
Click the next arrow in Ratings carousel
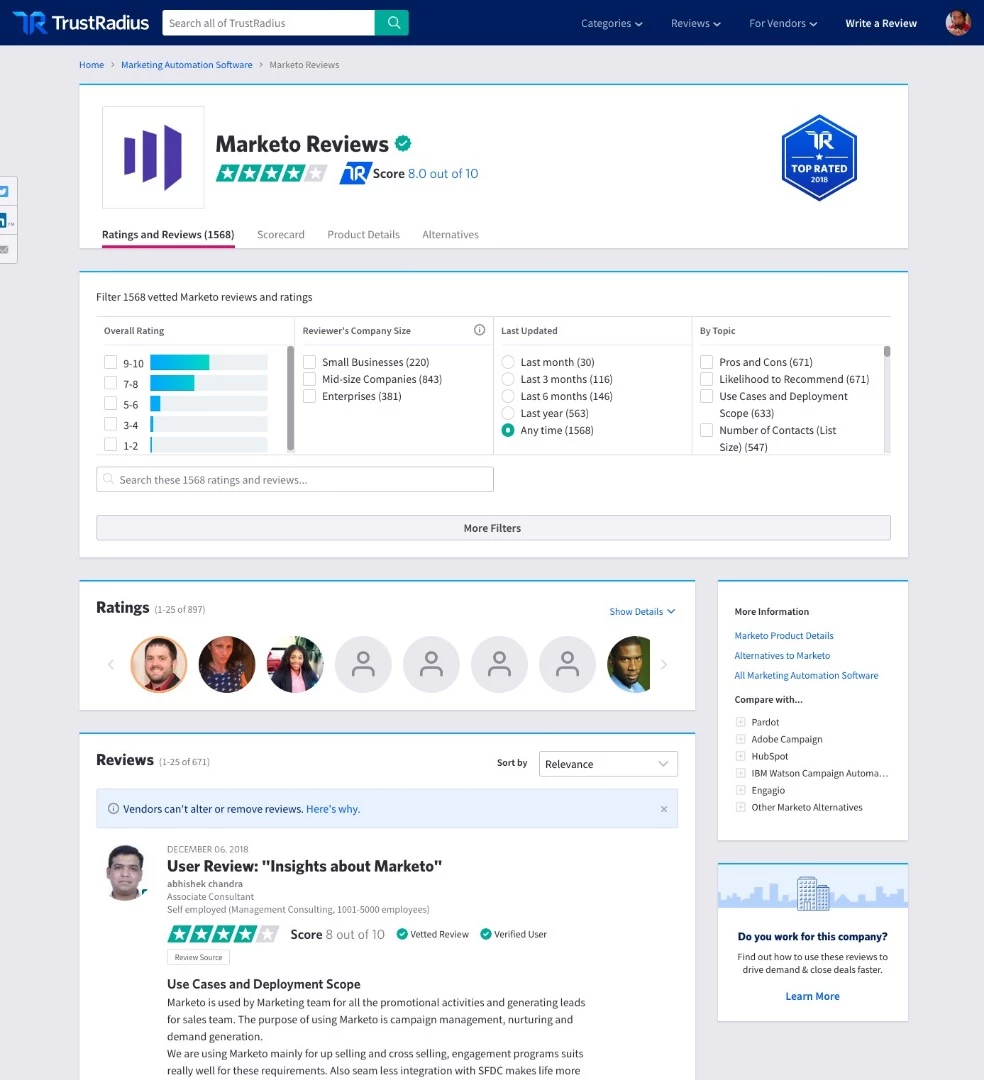664,664
